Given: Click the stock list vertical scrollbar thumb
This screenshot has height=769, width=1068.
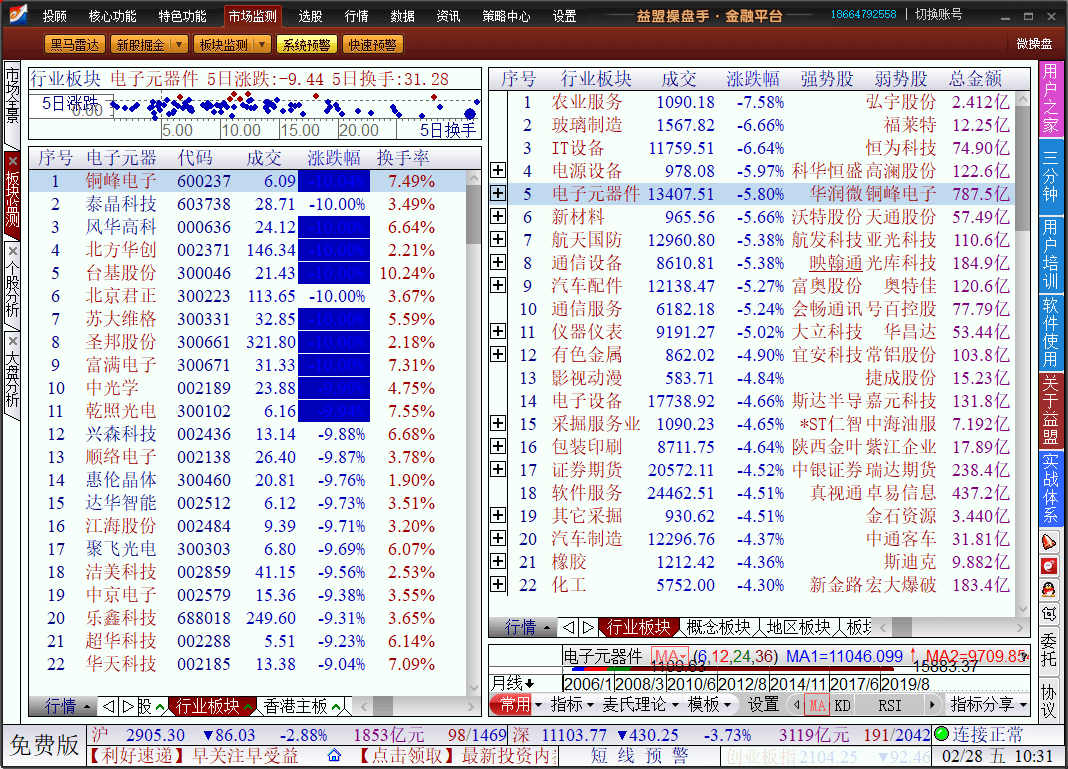Looking at the screenshot, I should (x=474, y=215).
